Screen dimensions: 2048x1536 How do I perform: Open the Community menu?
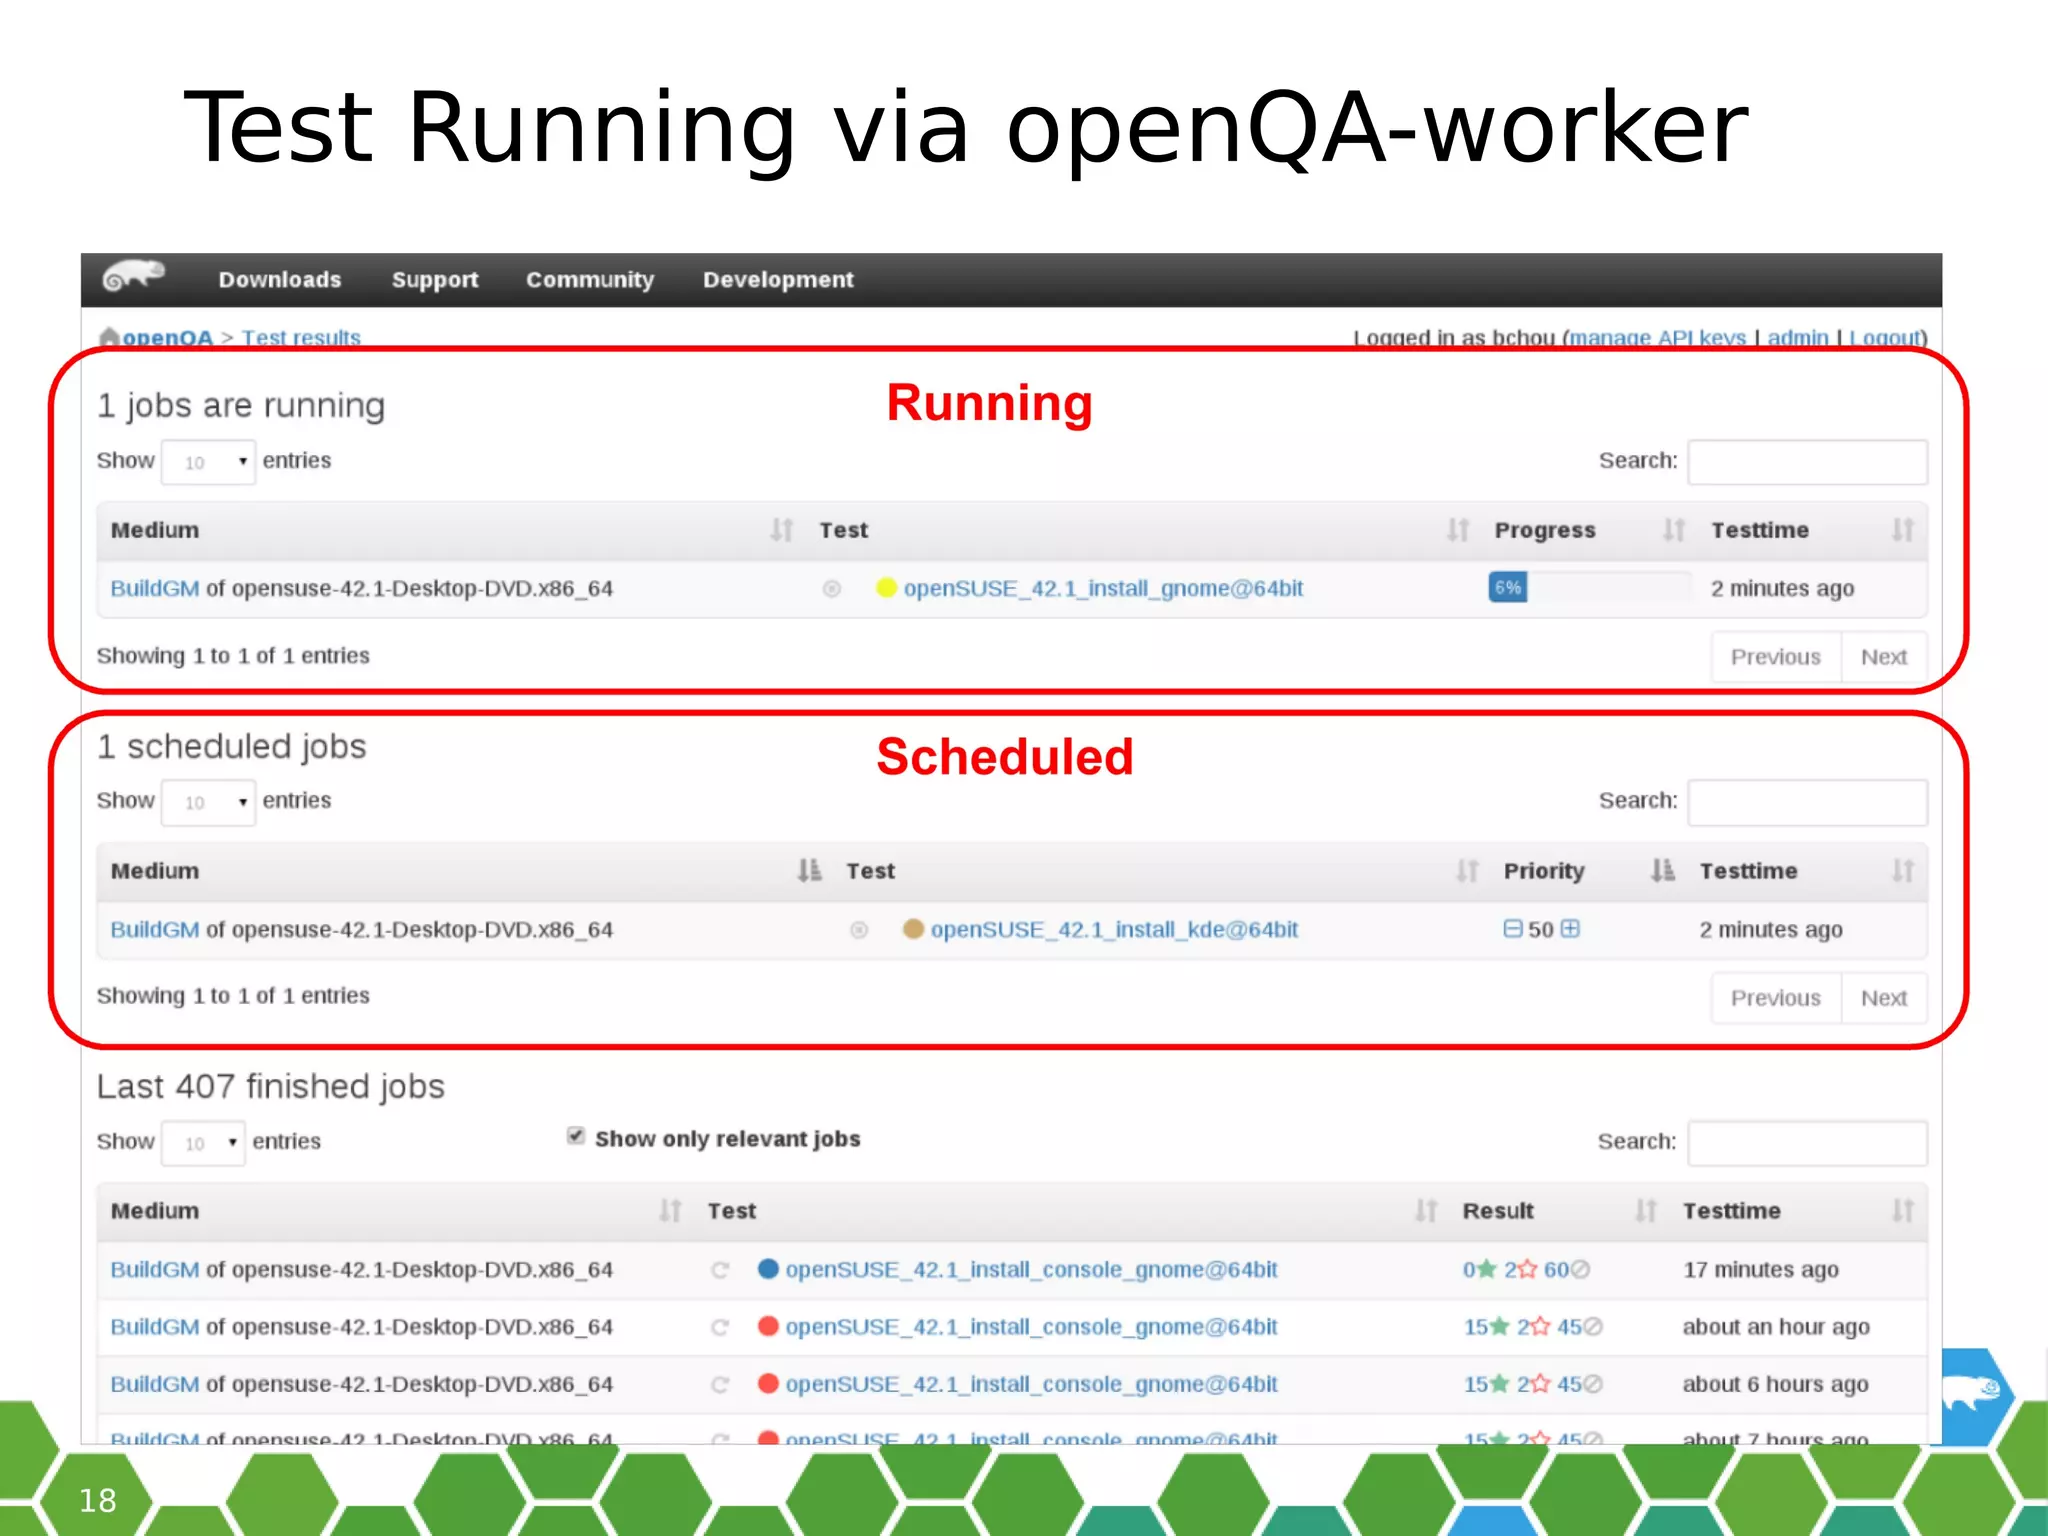pos(590,280)
